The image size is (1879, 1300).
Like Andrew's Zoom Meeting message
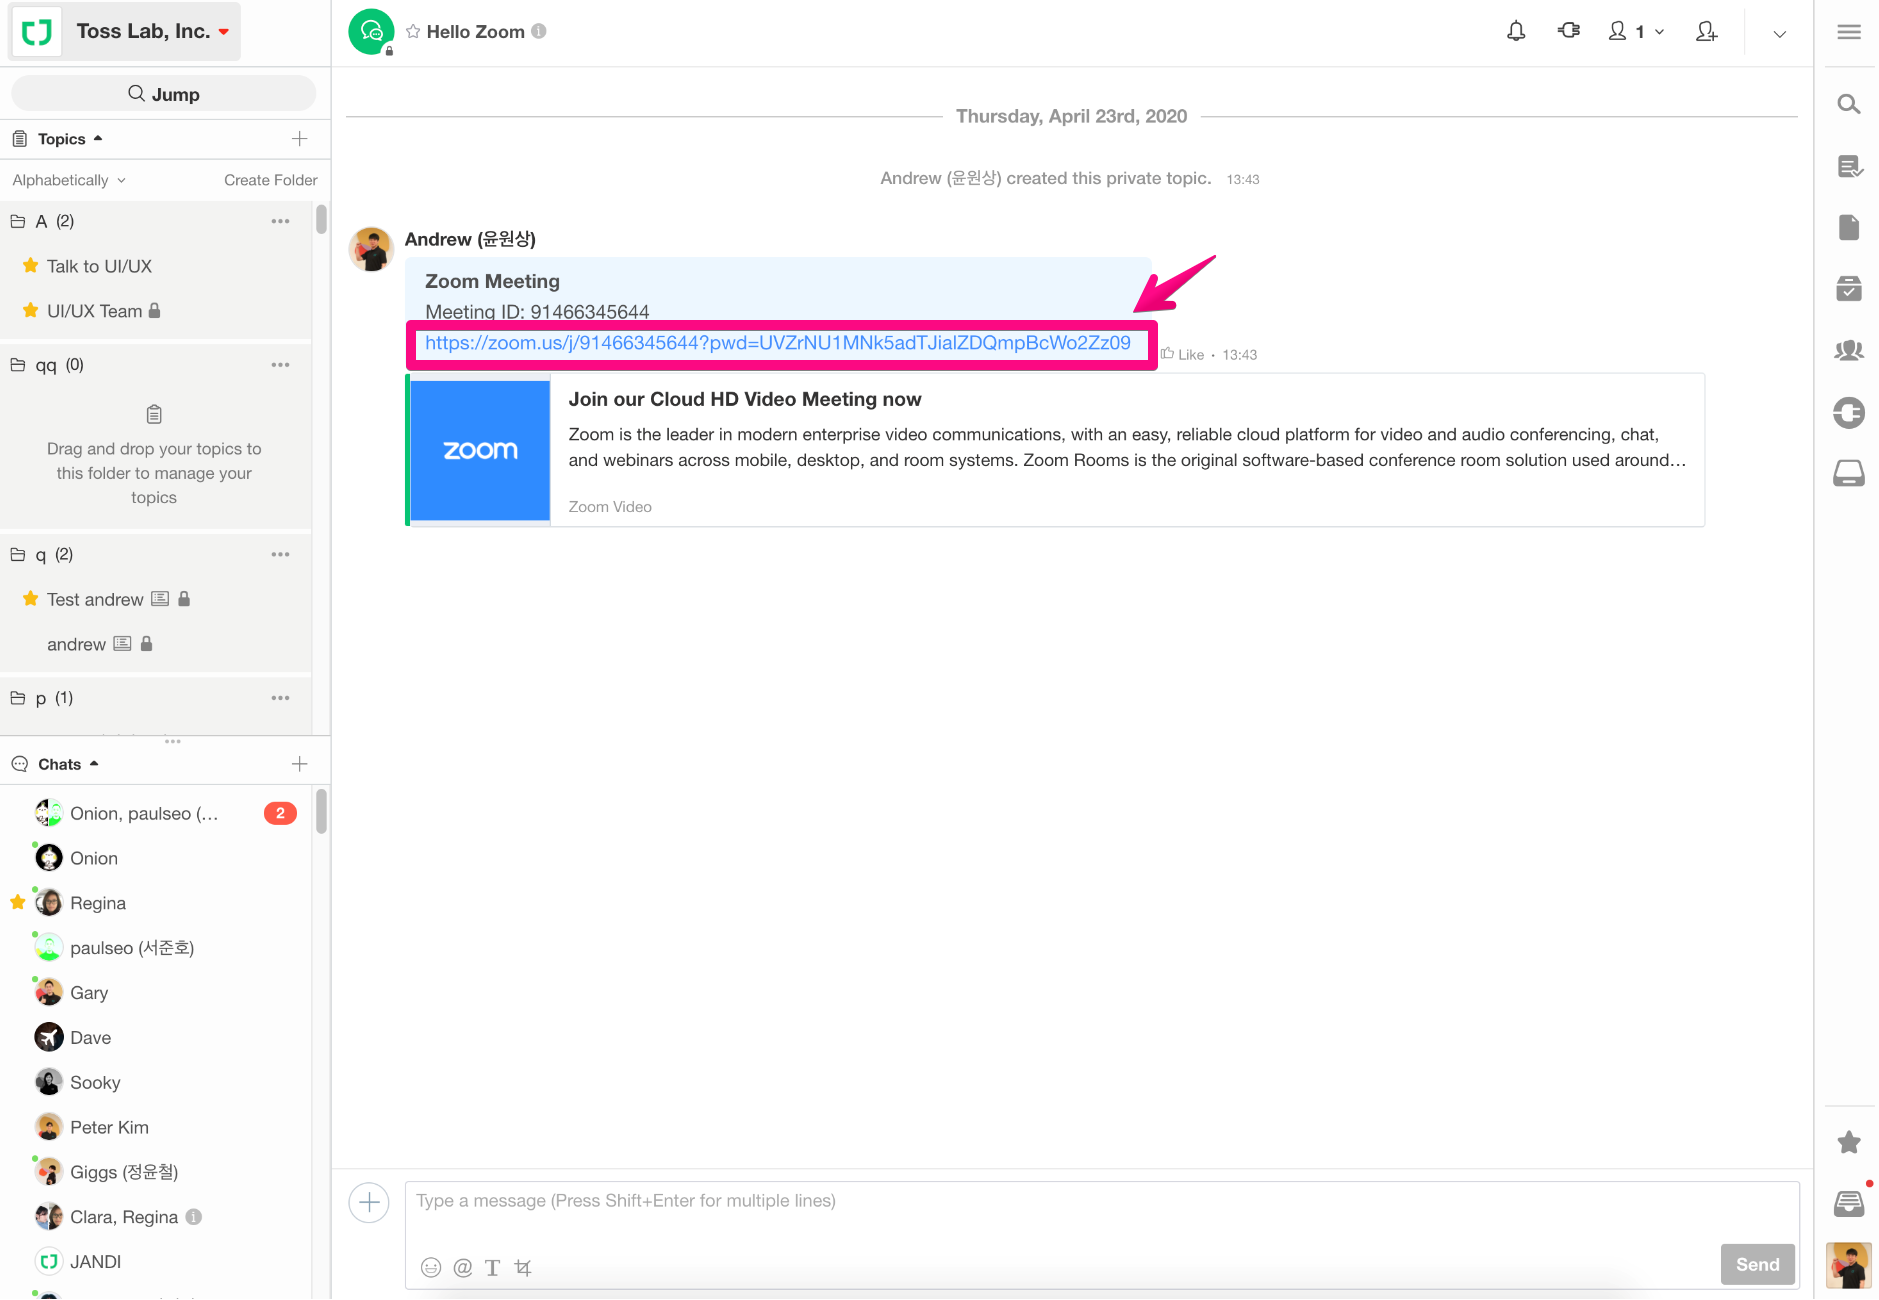click(1182, 354)
